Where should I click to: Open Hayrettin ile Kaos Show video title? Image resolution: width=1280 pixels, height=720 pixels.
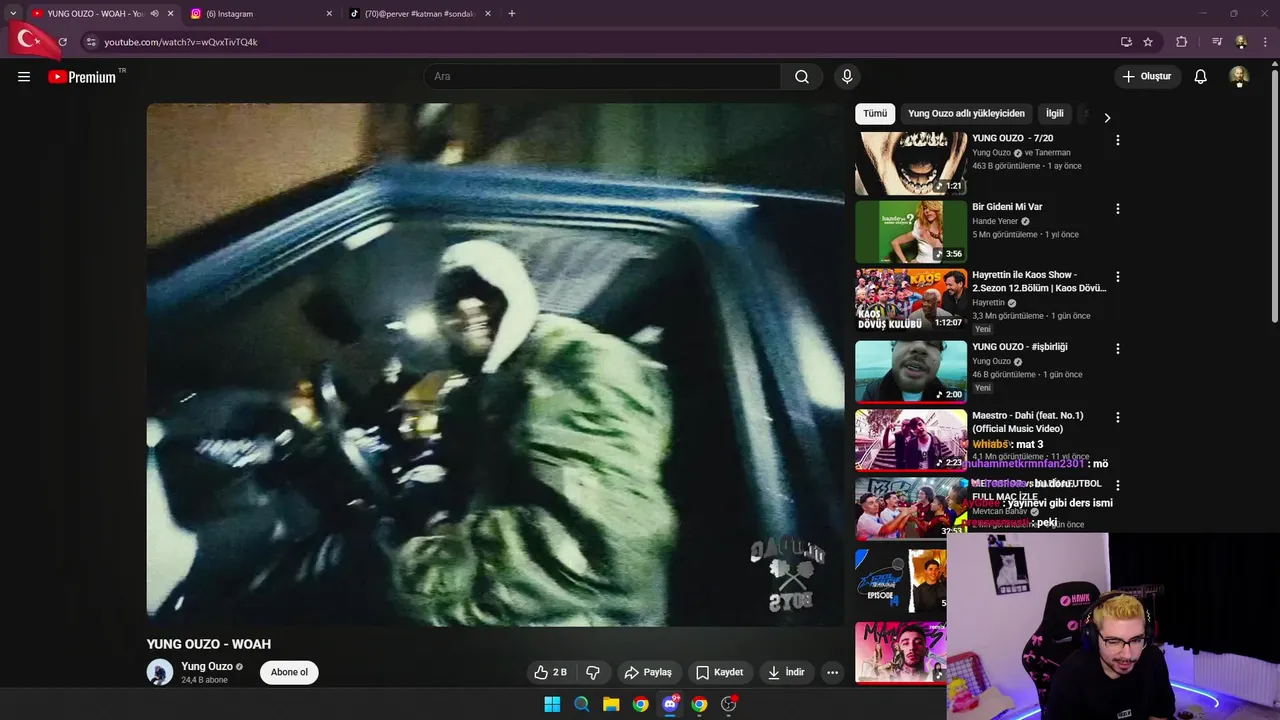click(x=1039, y=281)
